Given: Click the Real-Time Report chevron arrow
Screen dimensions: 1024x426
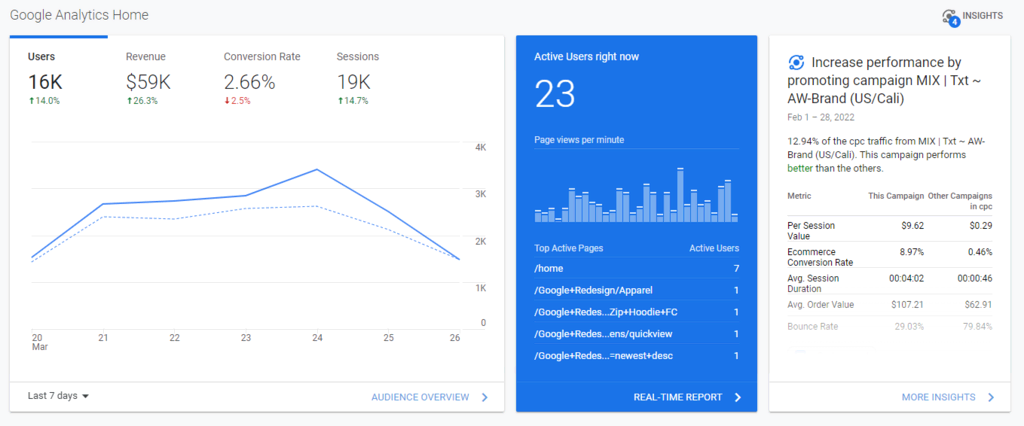Looking at the screenshot, I should (738, 397).
